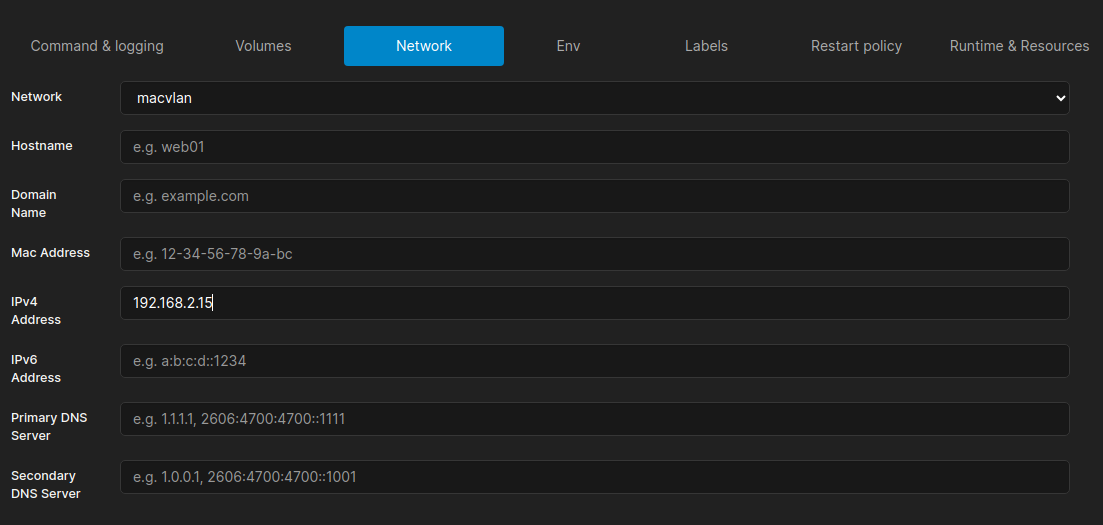Select the Secondary DNS Server field
1103x525 pixels.
pyautogui.click(x=594, y=477)
